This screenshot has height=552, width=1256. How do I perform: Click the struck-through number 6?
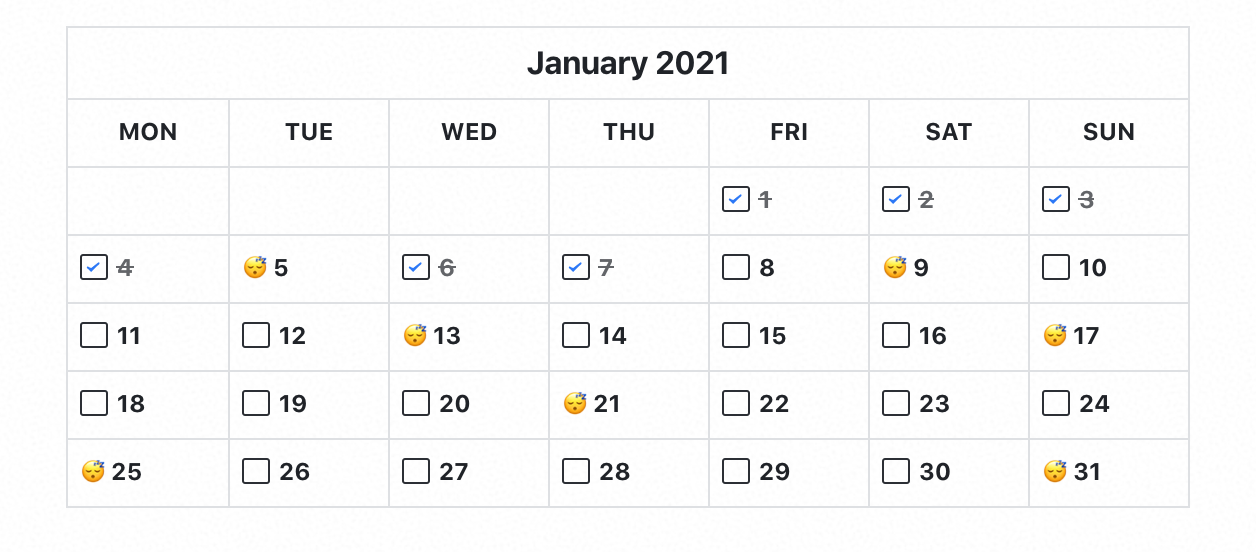coord(447,268)
